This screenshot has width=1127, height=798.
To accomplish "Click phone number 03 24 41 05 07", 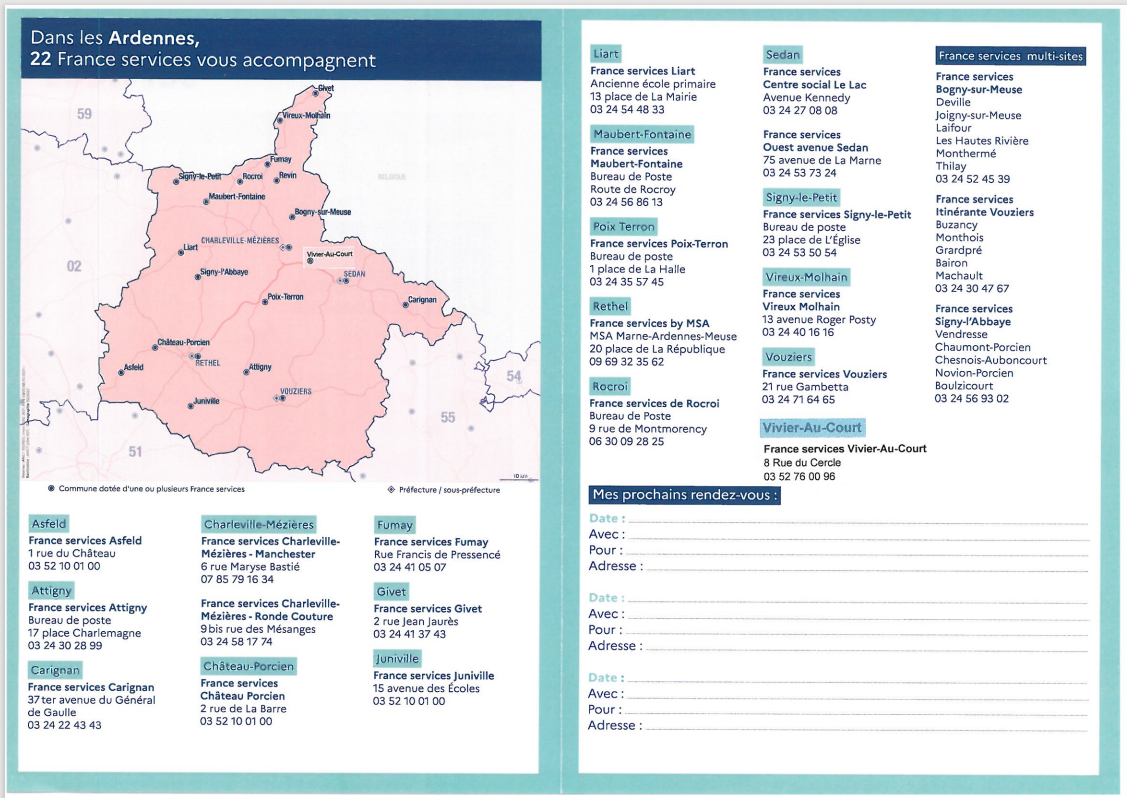I will pos(410,567).
